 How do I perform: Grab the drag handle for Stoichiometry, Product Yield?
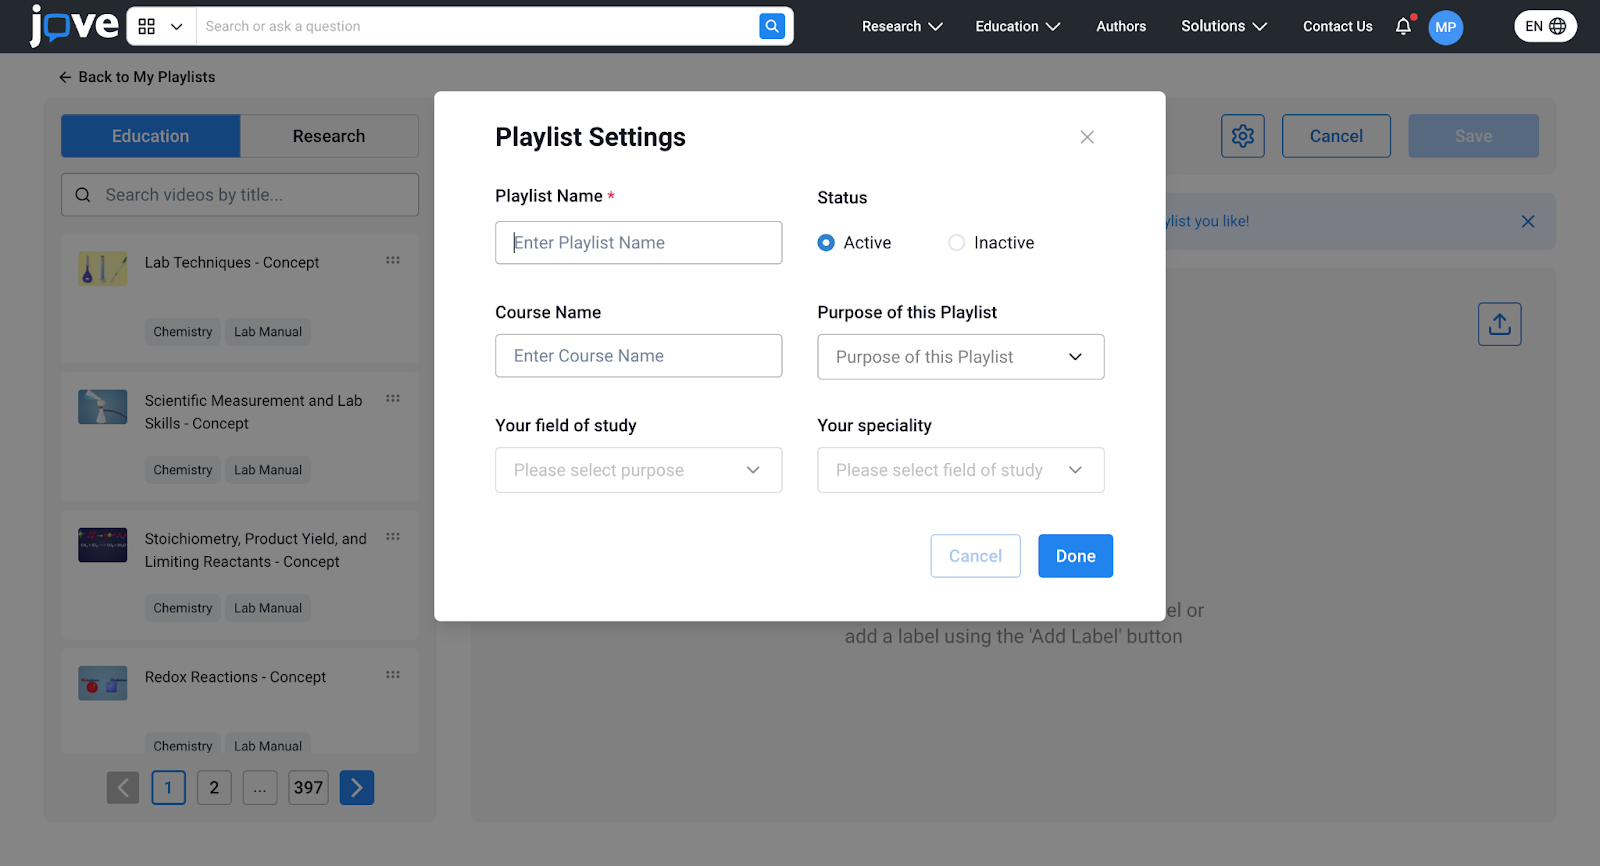pyautogui.click(x=393, y=536)
